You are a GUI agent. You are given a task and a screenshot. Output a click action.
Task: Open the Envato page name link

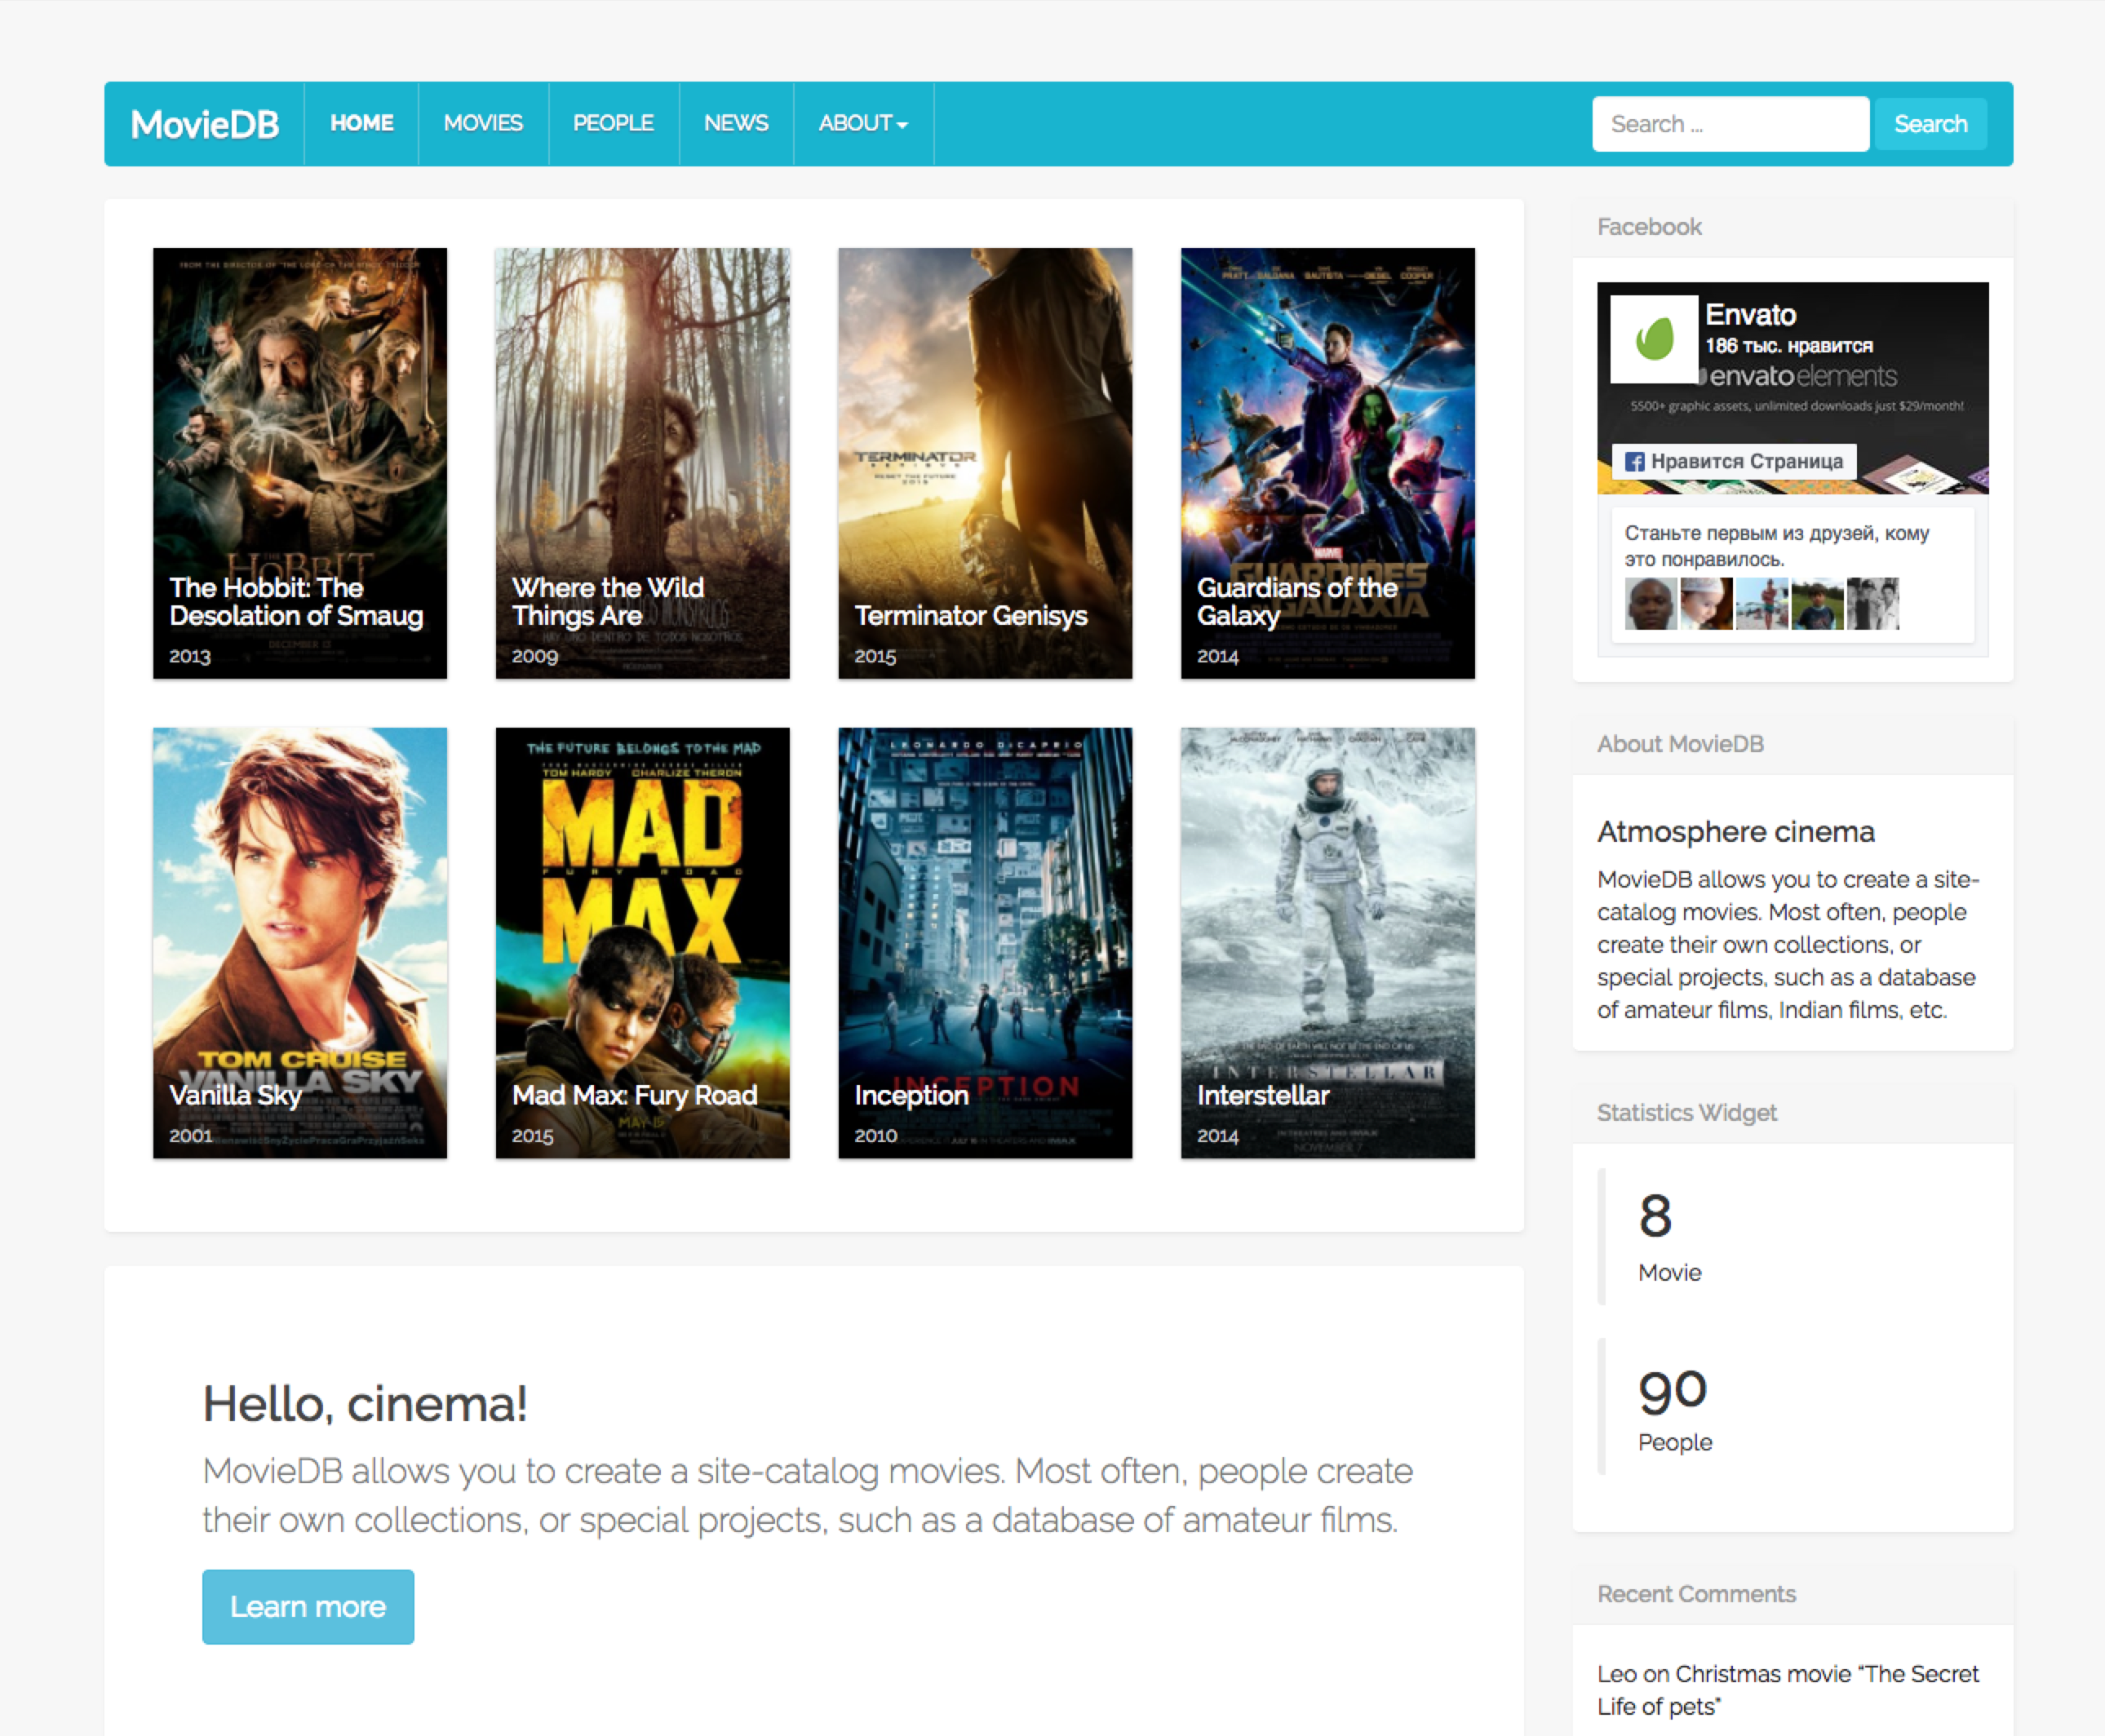(x=1750, y=314)
